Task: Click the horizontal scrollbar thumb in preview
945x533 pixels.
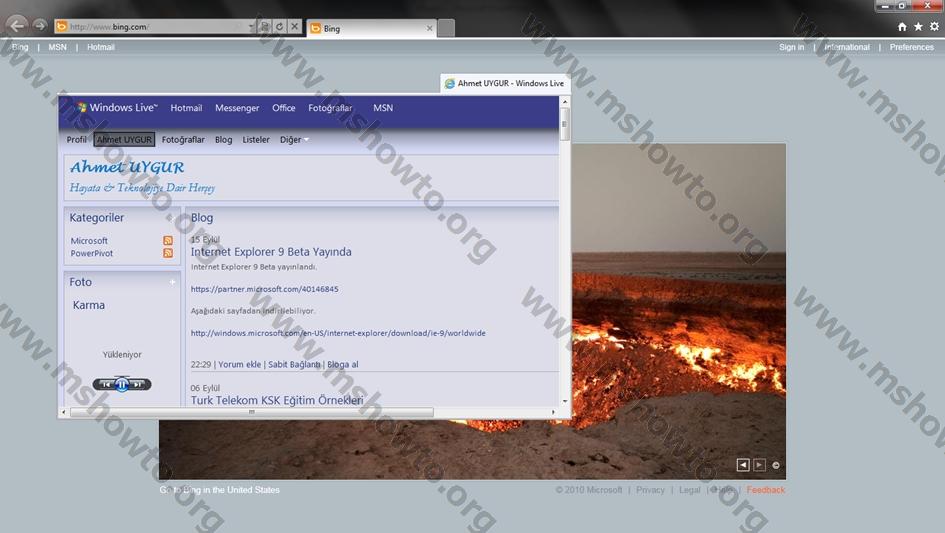Action: pos(252,412)
